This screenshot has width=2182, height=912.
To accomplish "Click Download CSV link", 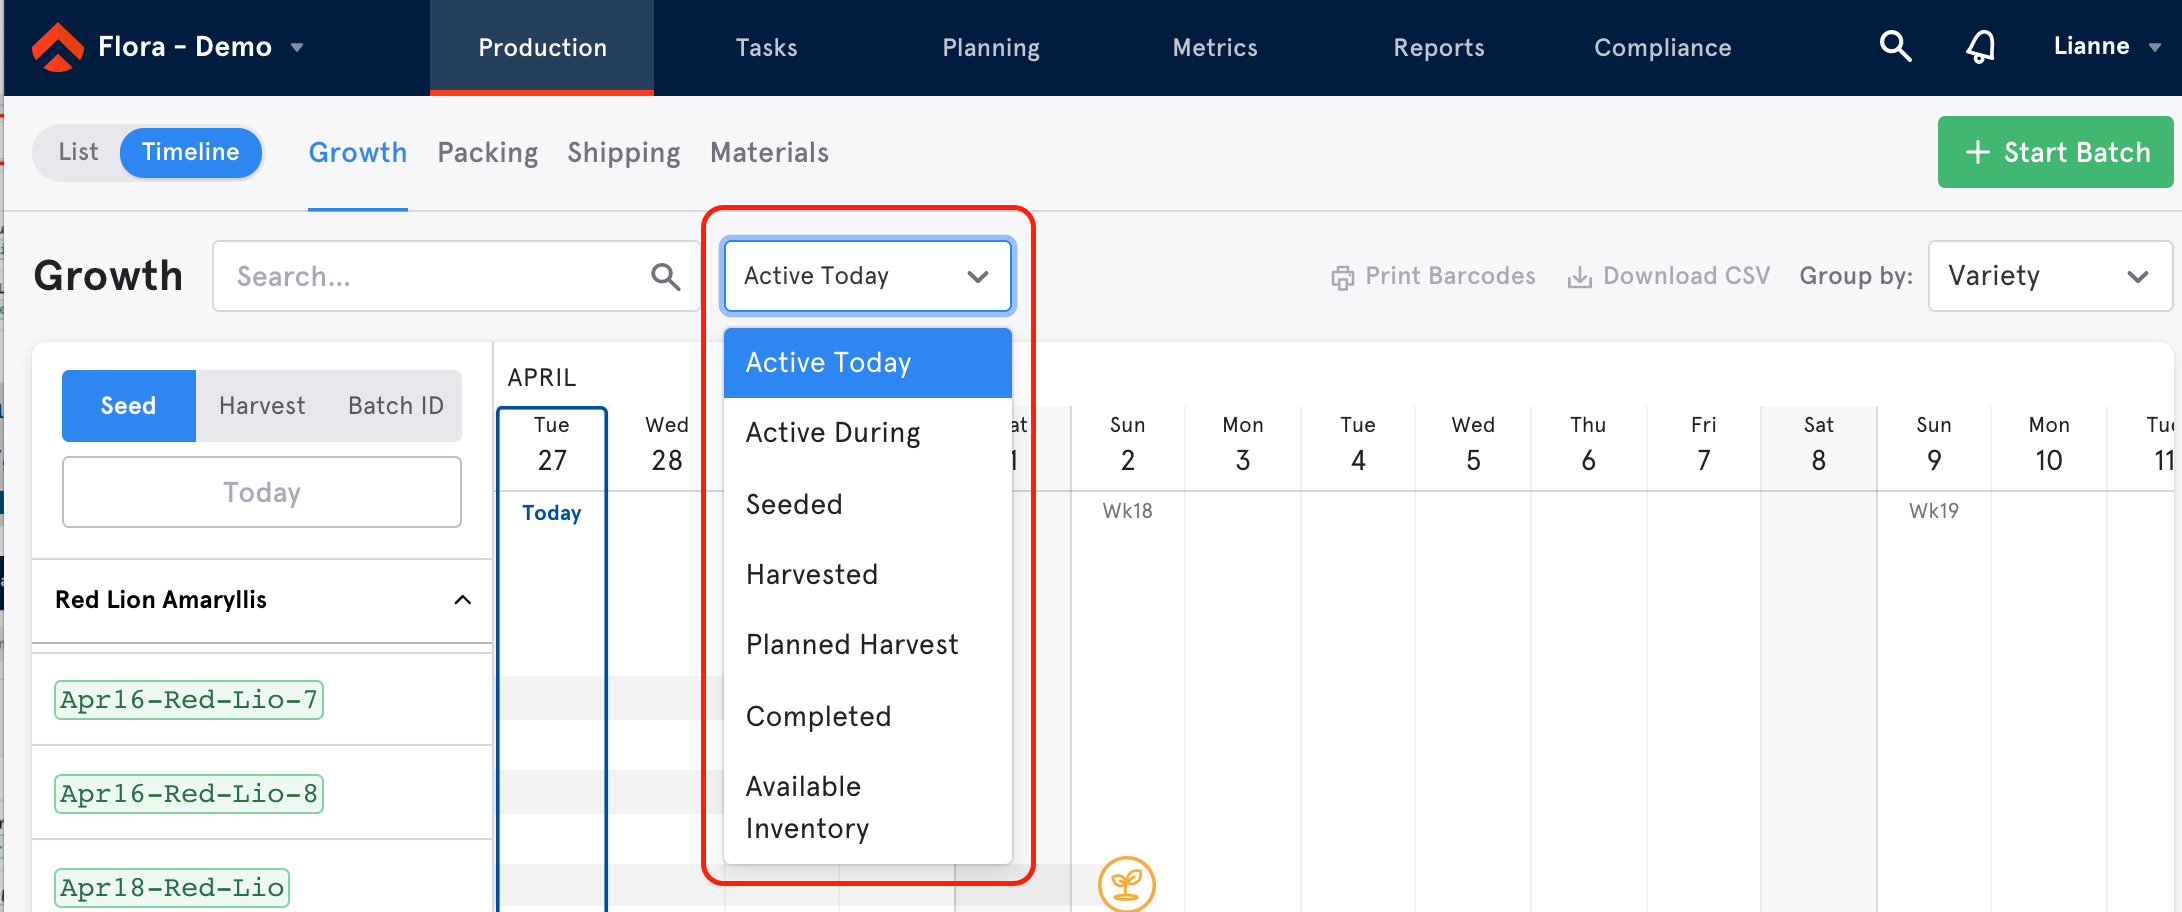I will [x=1669, y=276].
